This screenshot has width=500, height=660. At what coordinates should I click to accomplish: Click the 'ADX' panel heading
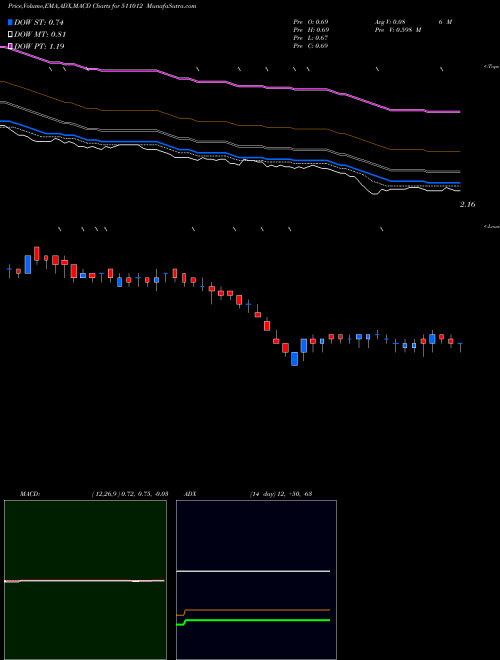190,494
